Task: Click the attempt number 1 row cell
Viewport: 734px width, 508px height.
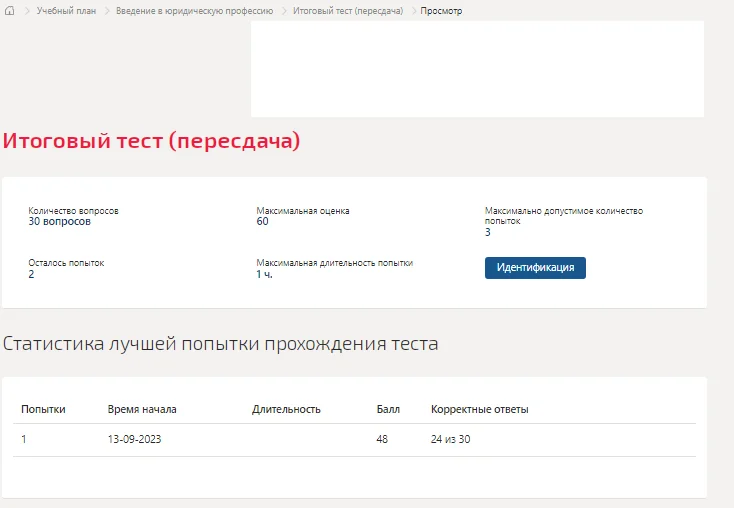Action: click(x=24, y=439)
